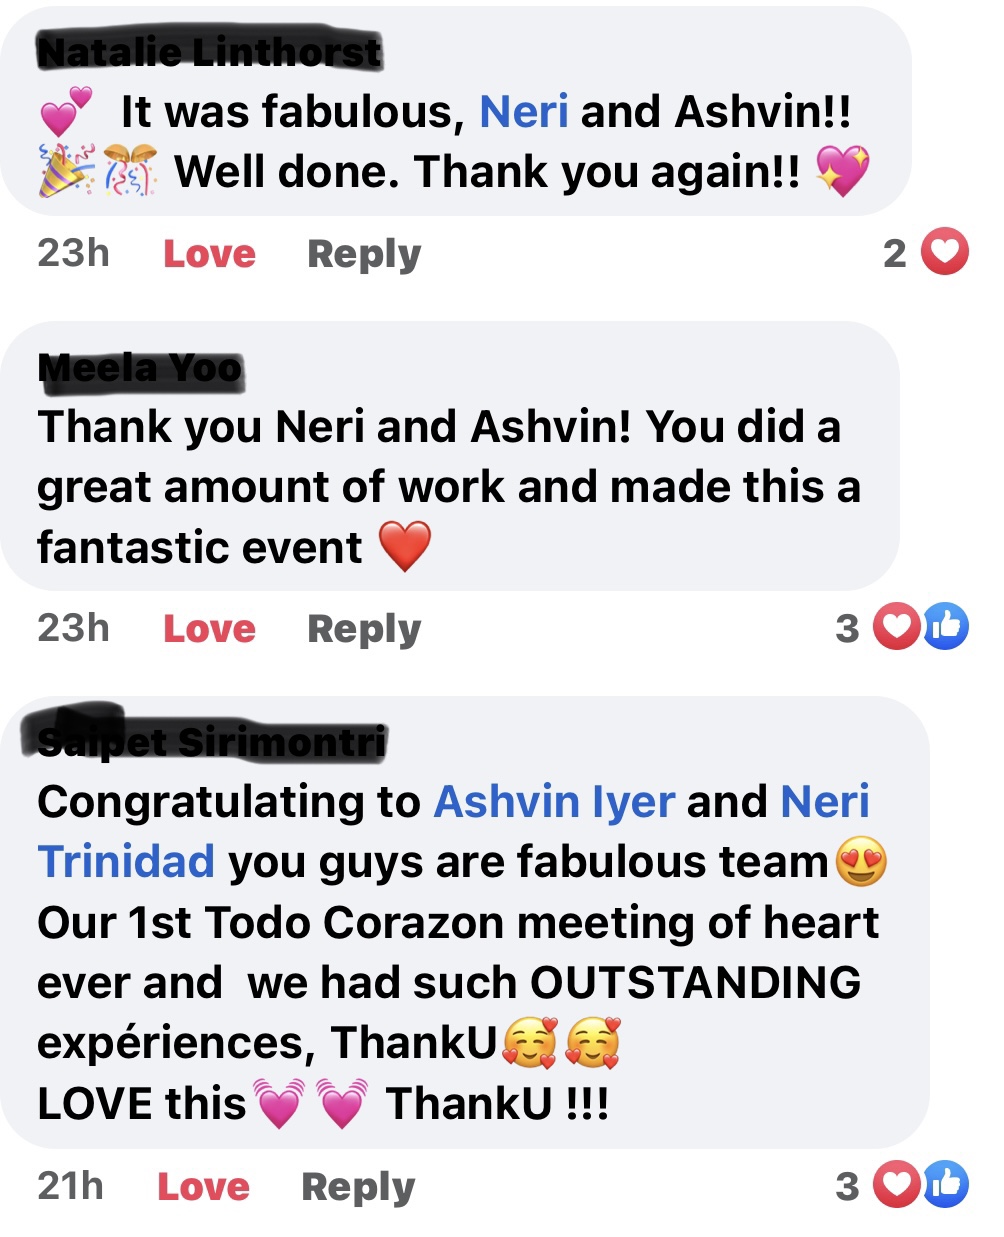
Task: View heart reaction on Saipet's comment
Action: tap(897, 1185)
